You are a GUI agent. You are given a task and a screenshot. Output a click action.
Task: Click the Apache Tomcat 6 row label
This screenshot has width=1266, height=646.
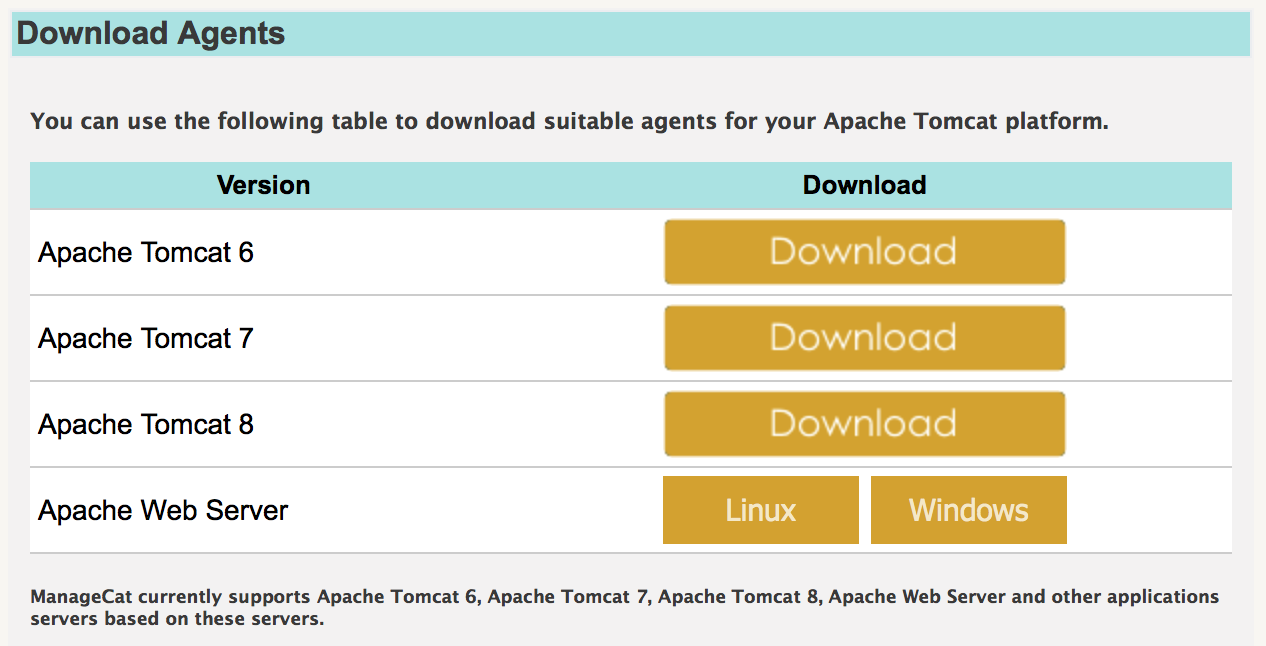[146, 253]
